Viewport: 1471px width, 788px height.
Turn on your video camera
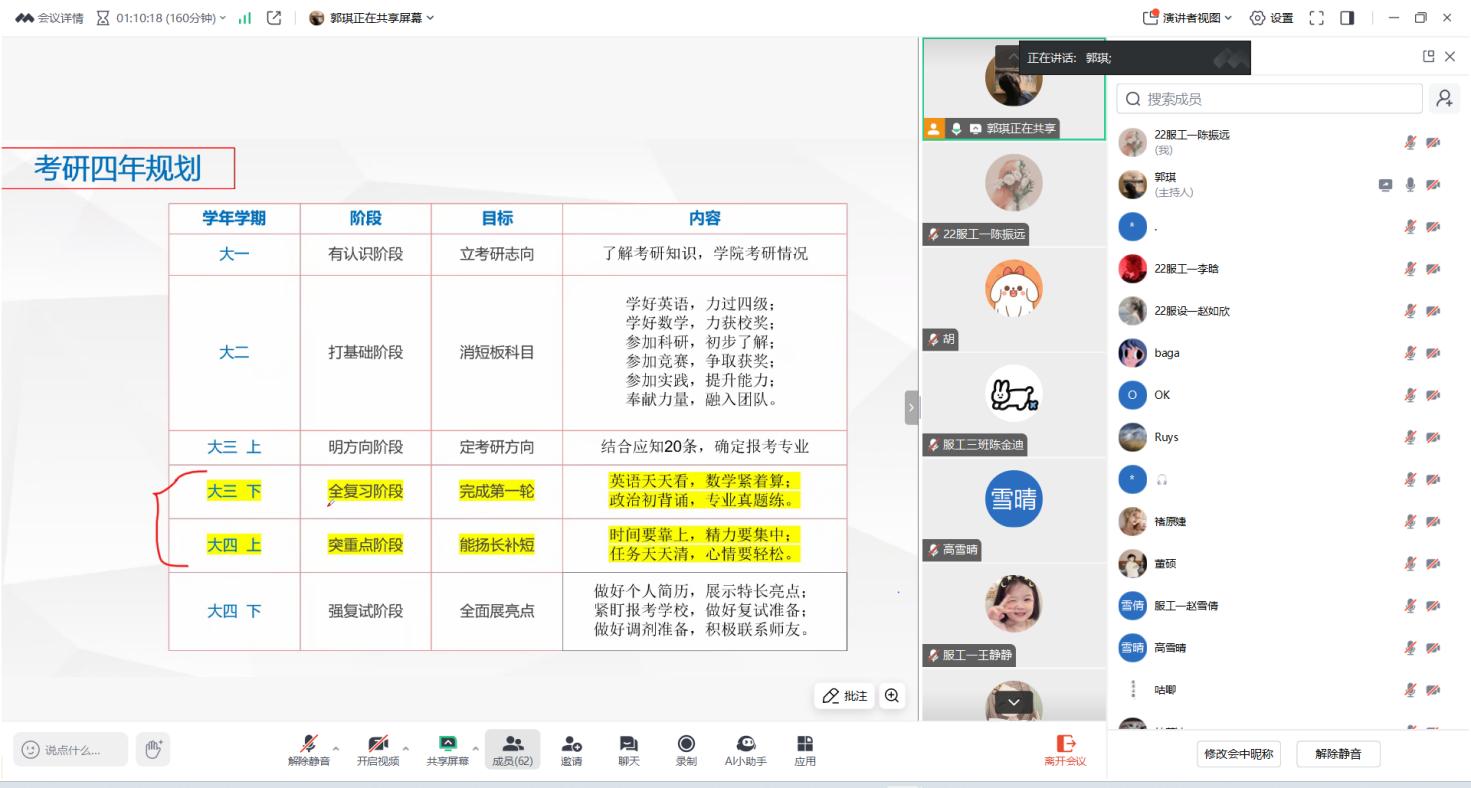[377, 744]
